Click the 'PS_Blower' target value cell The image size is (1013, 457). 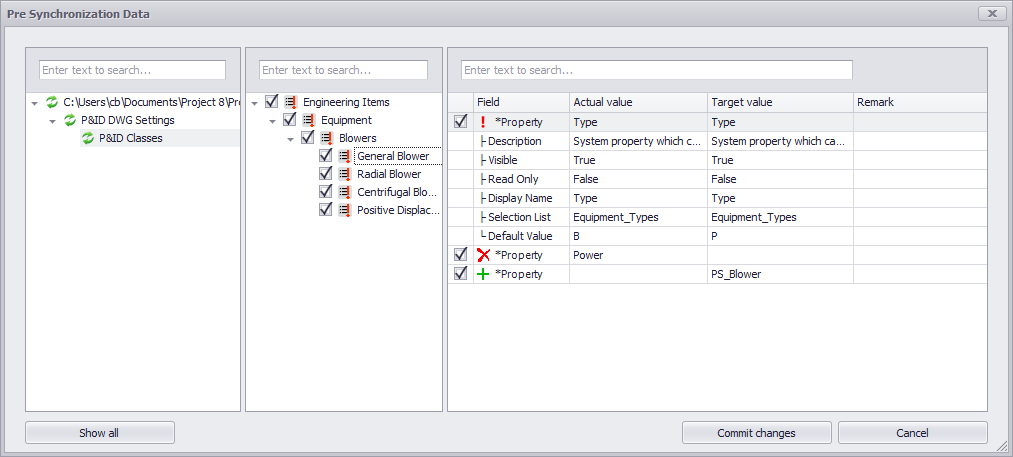coord(780,274)
